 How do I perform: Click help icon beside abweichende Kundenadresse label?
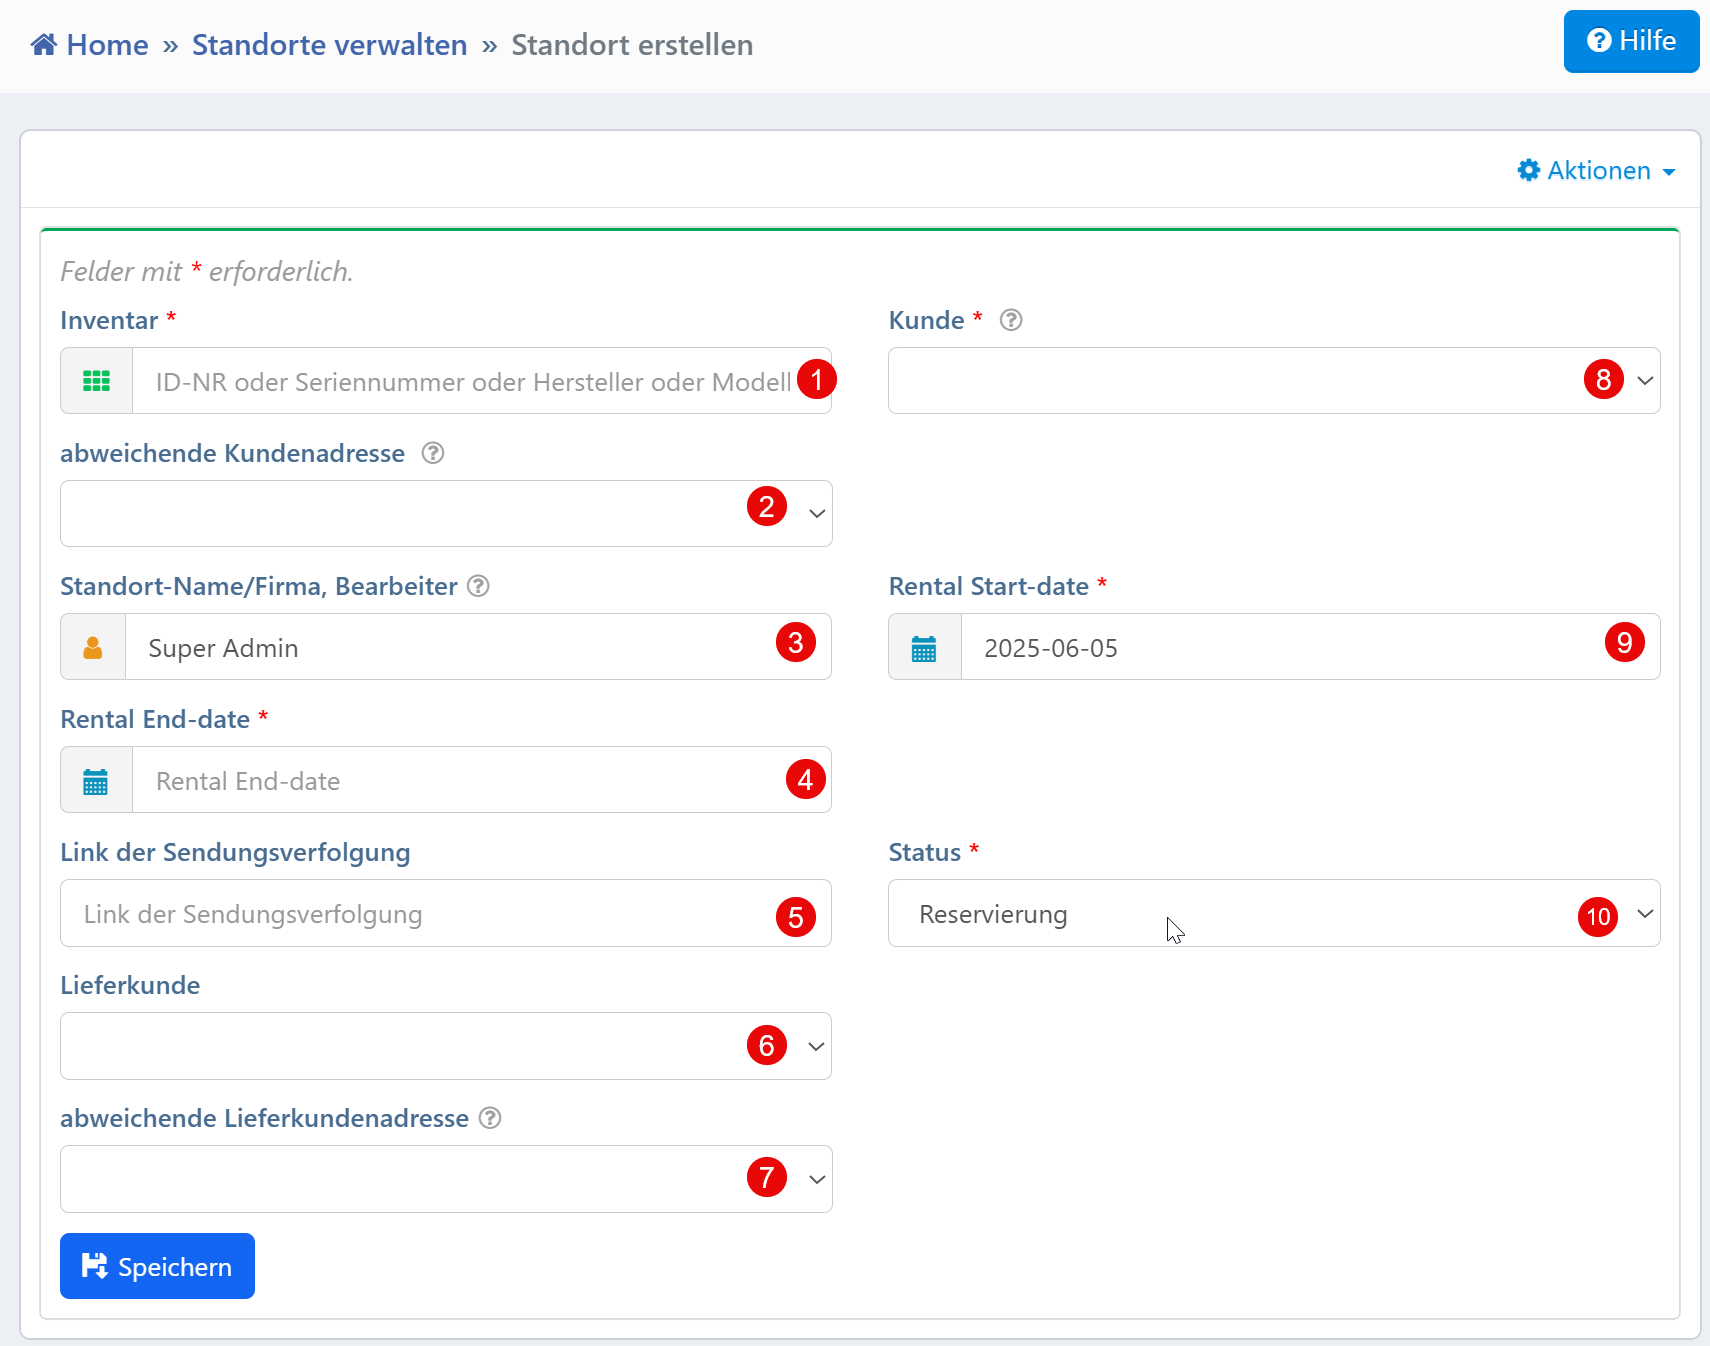click(432, 453)
